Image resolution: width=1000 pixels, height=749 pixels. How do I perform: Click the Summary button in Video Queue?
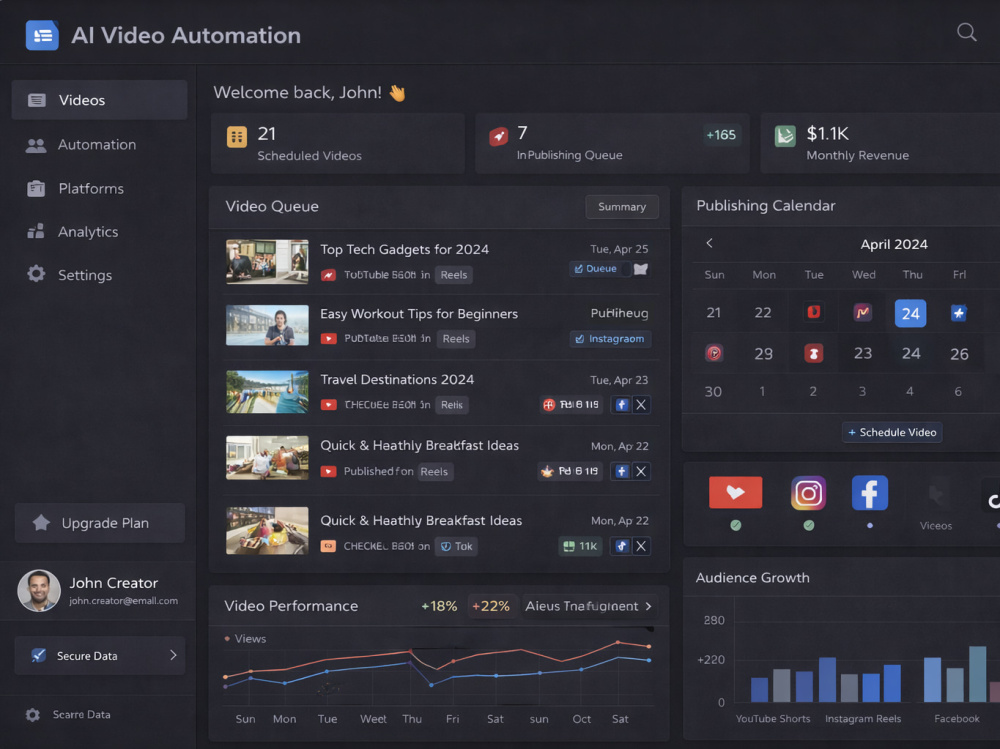pos(622,207)
